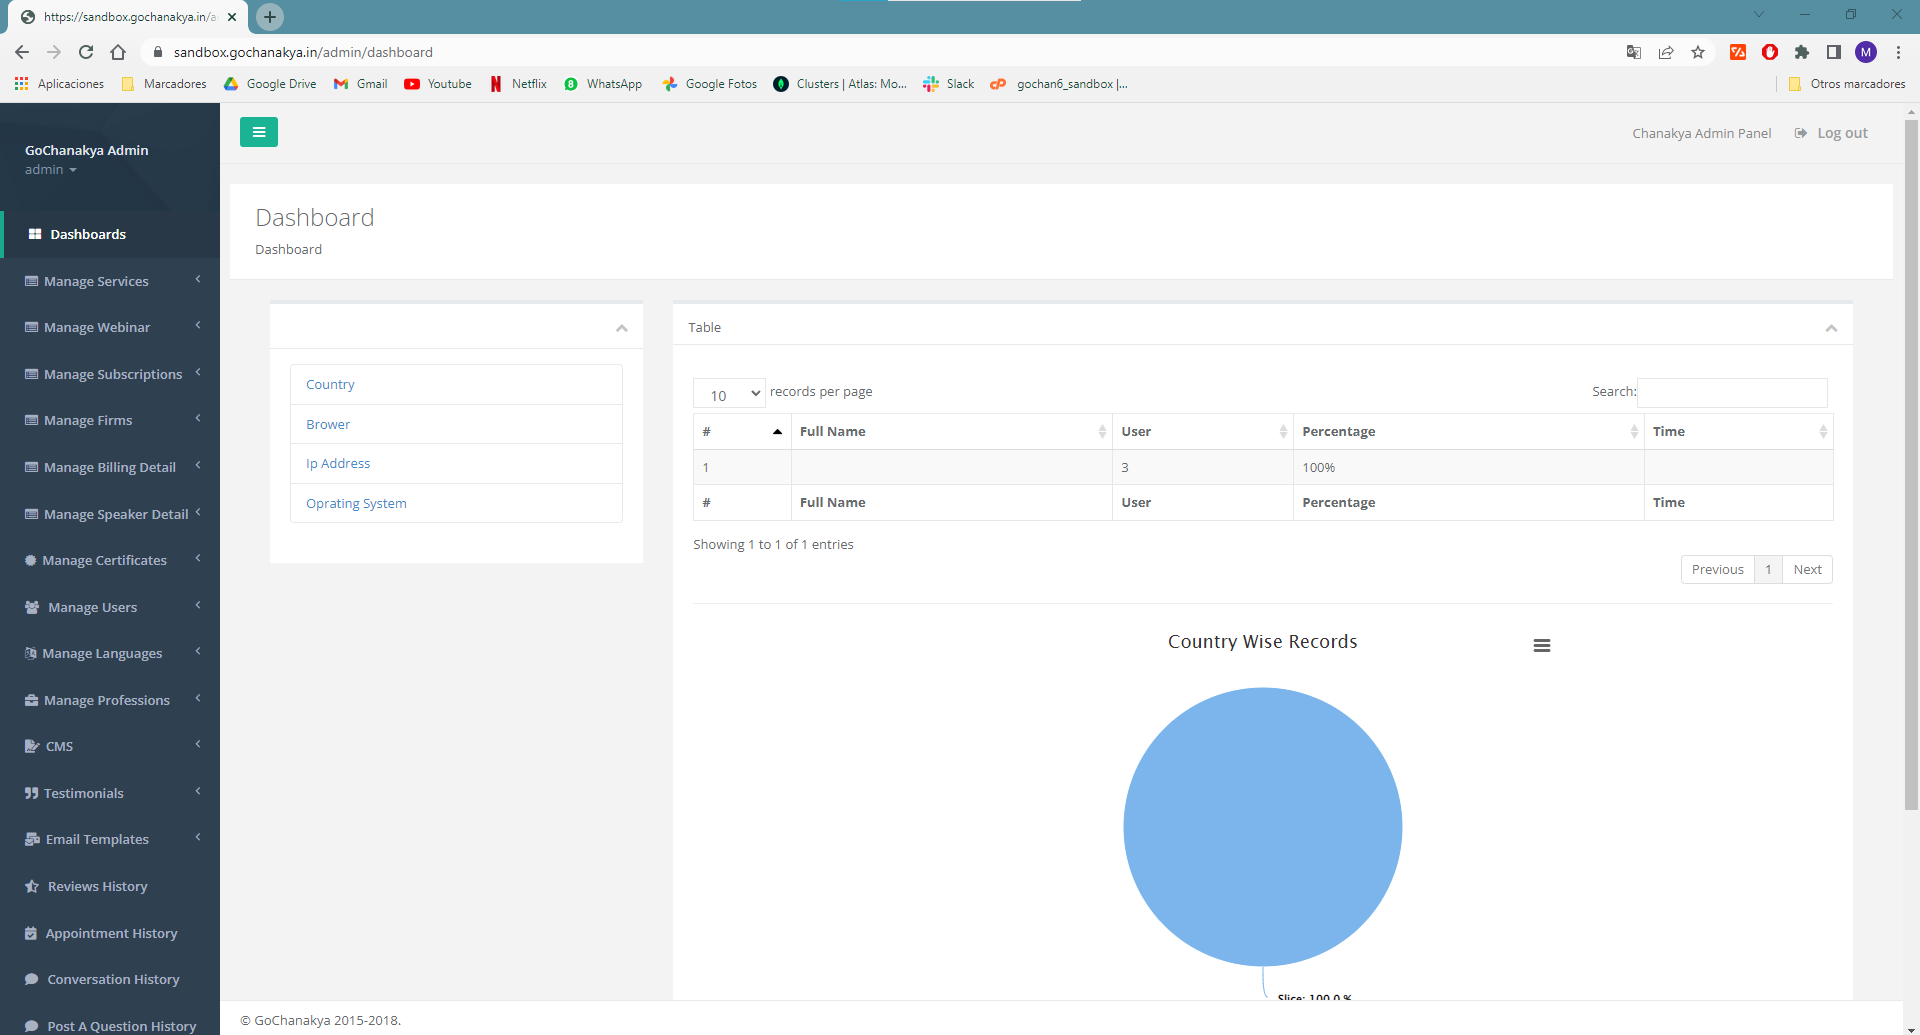Select the Ip Address filter link

pos(338,463)
